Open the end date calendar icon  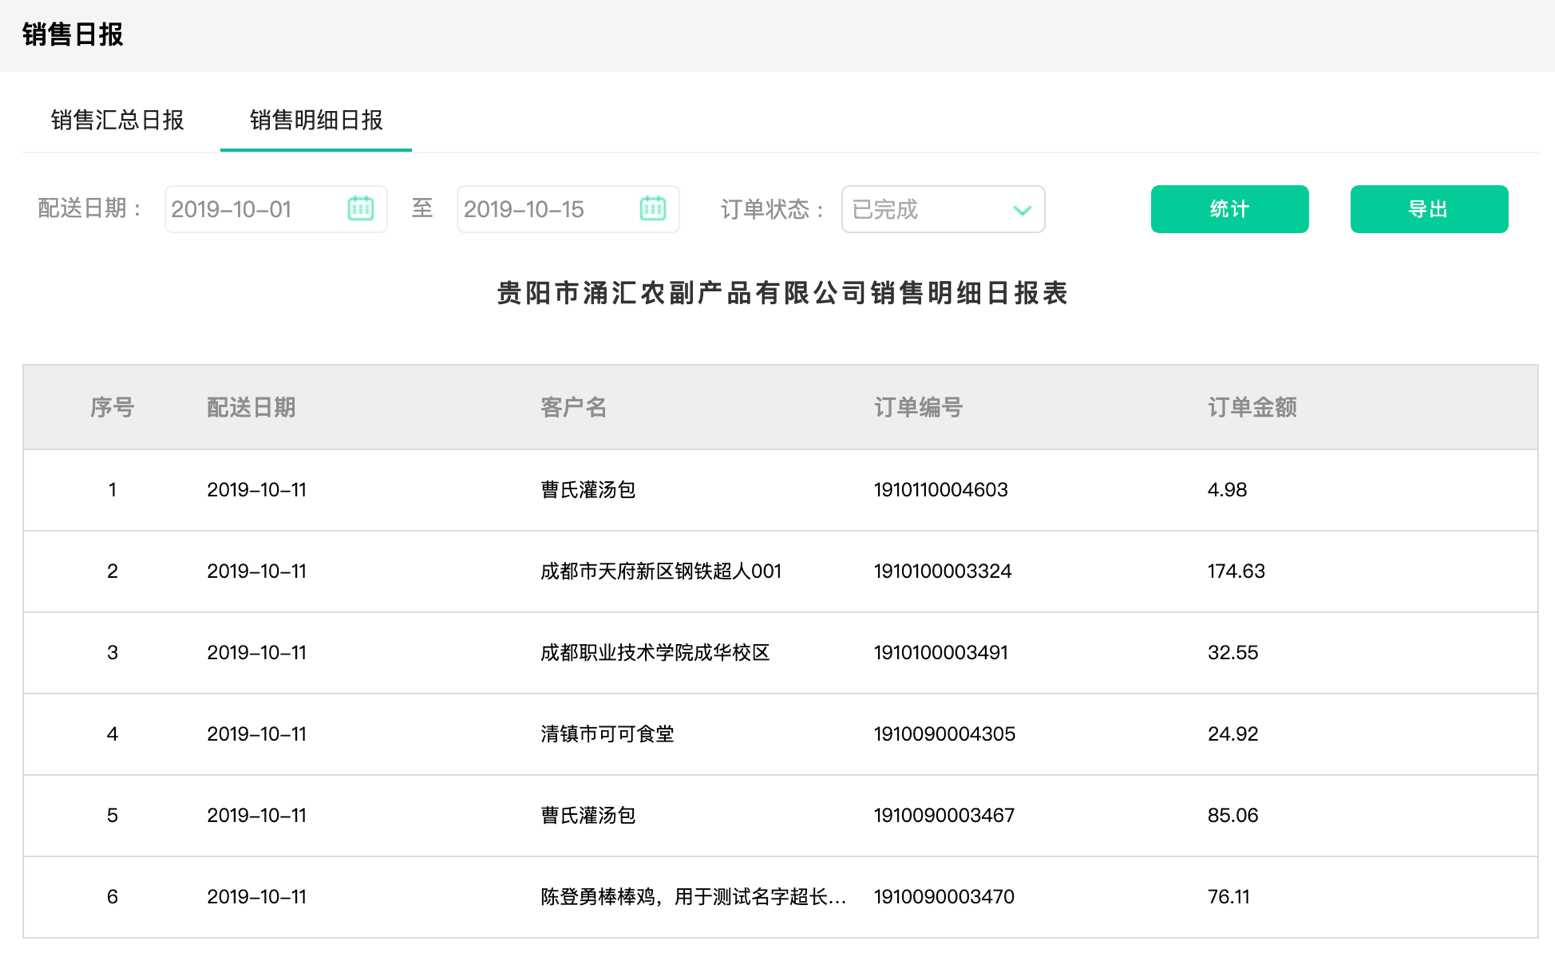[652, 209]
